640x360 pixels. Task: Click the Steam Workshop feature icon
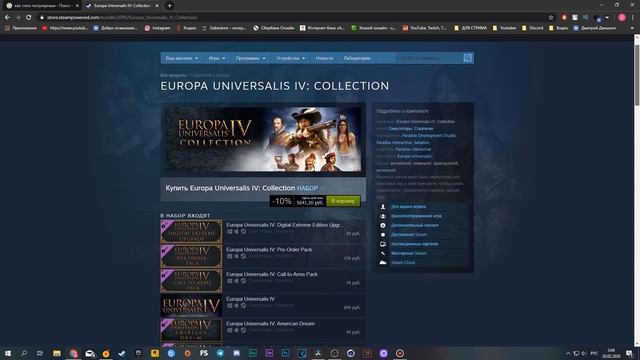point(383,253)
